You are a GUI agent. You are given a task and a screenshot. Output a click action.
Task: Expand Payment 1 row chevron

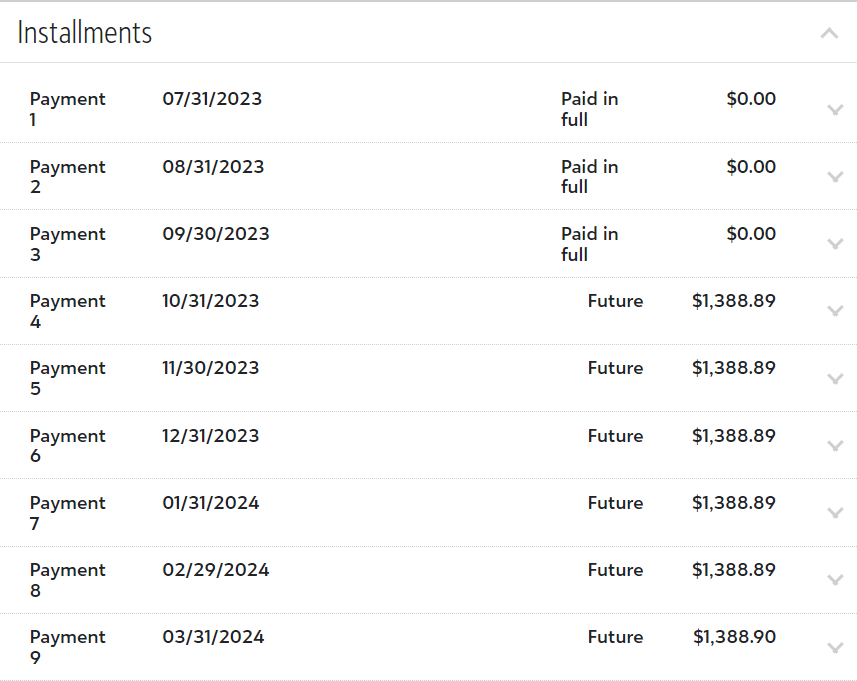pos(836,110)
